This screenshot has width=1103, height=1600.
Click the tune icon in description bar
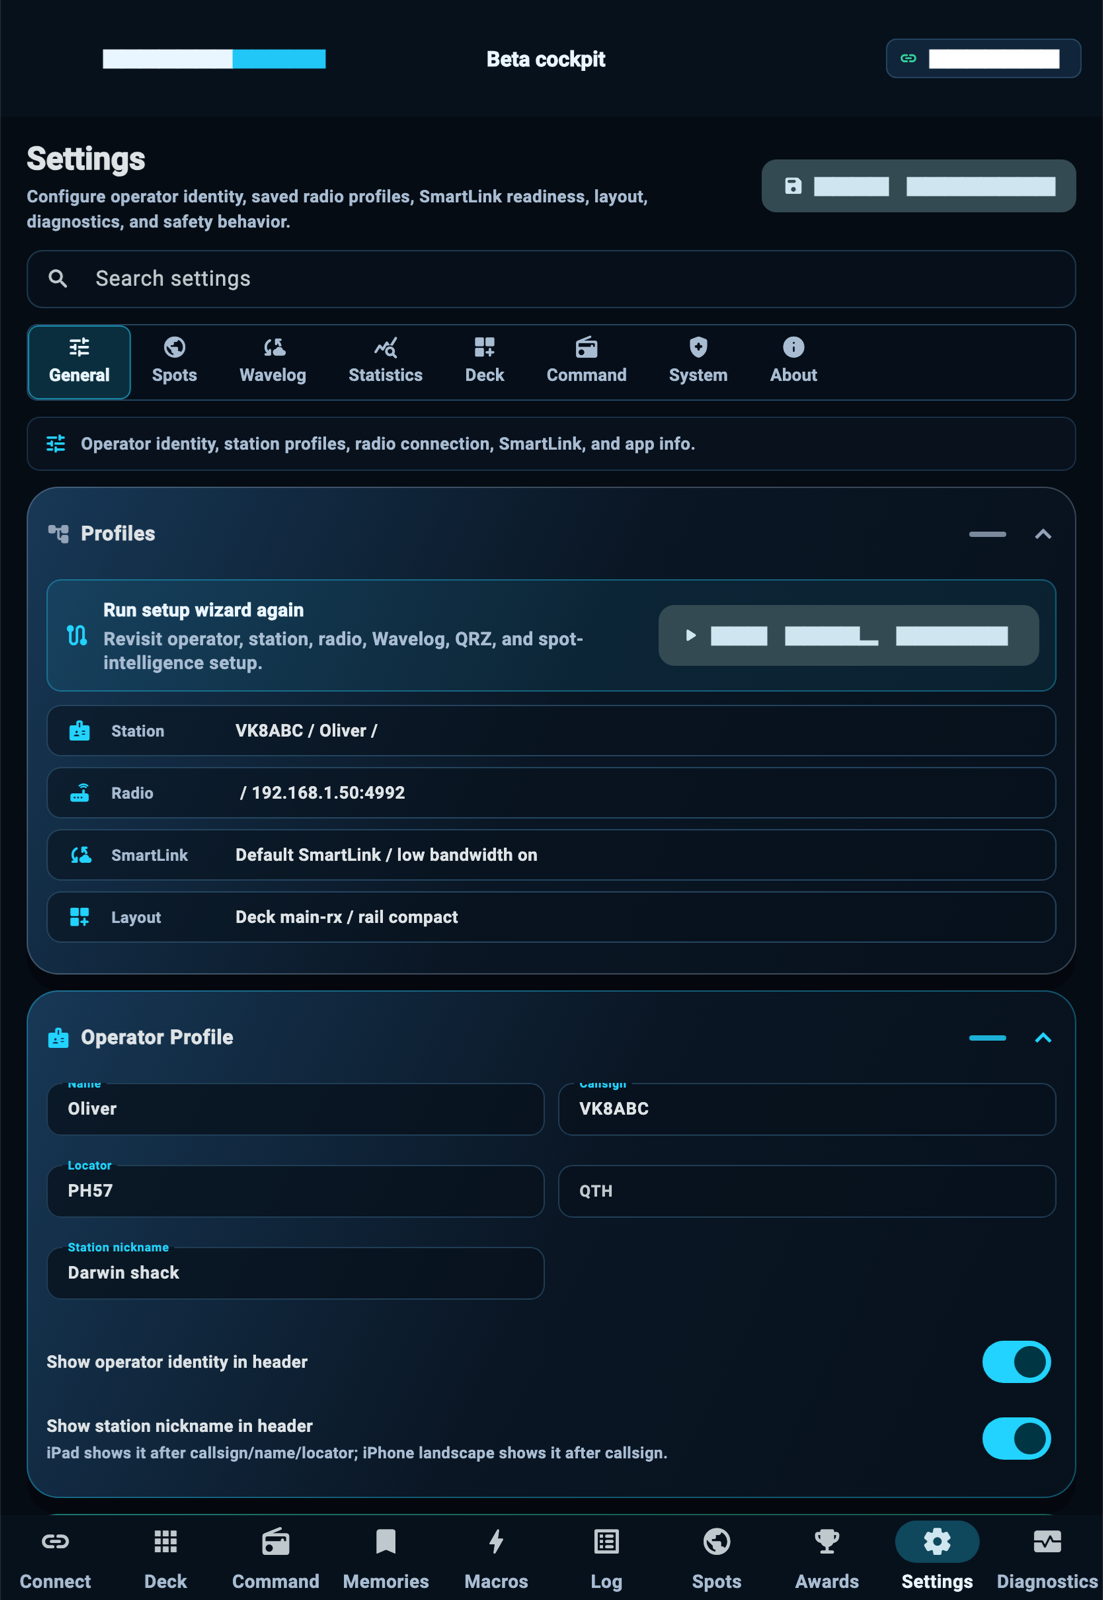(x=56, y=444)
